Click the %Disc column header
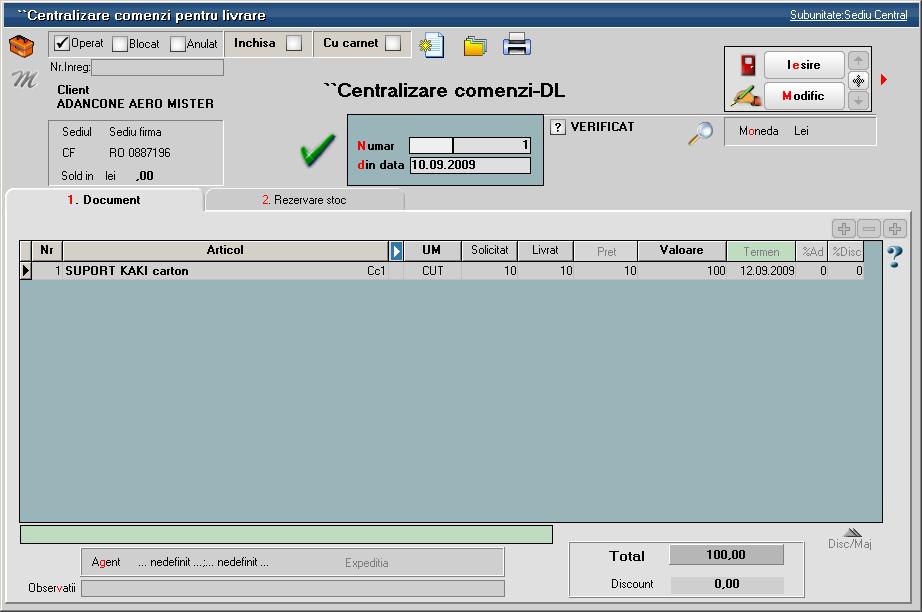The height and width of the screenshot is (612, 922). click(846, 252)
